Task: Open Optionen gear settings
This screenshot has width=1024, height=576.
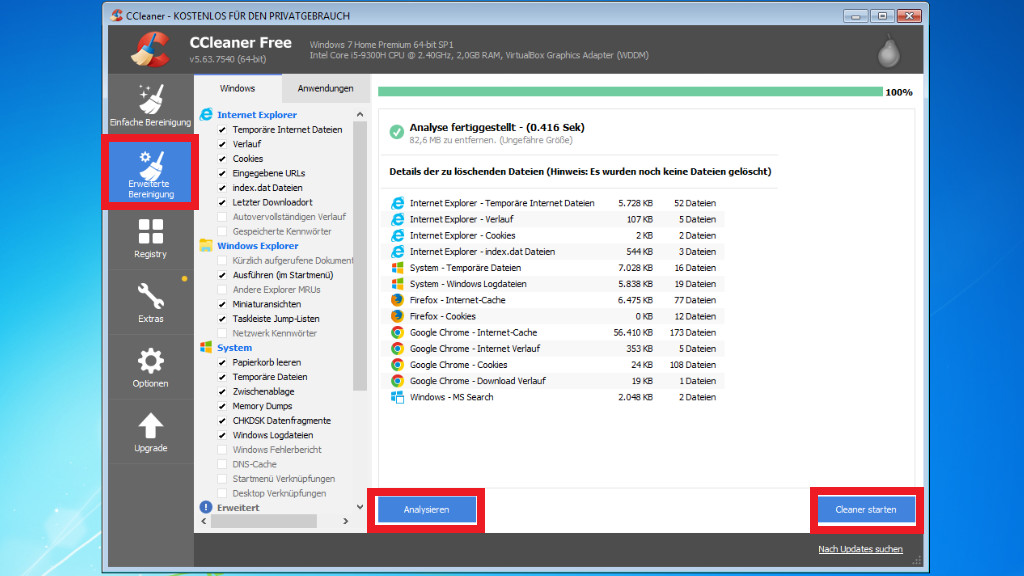Action: [150, 367]
